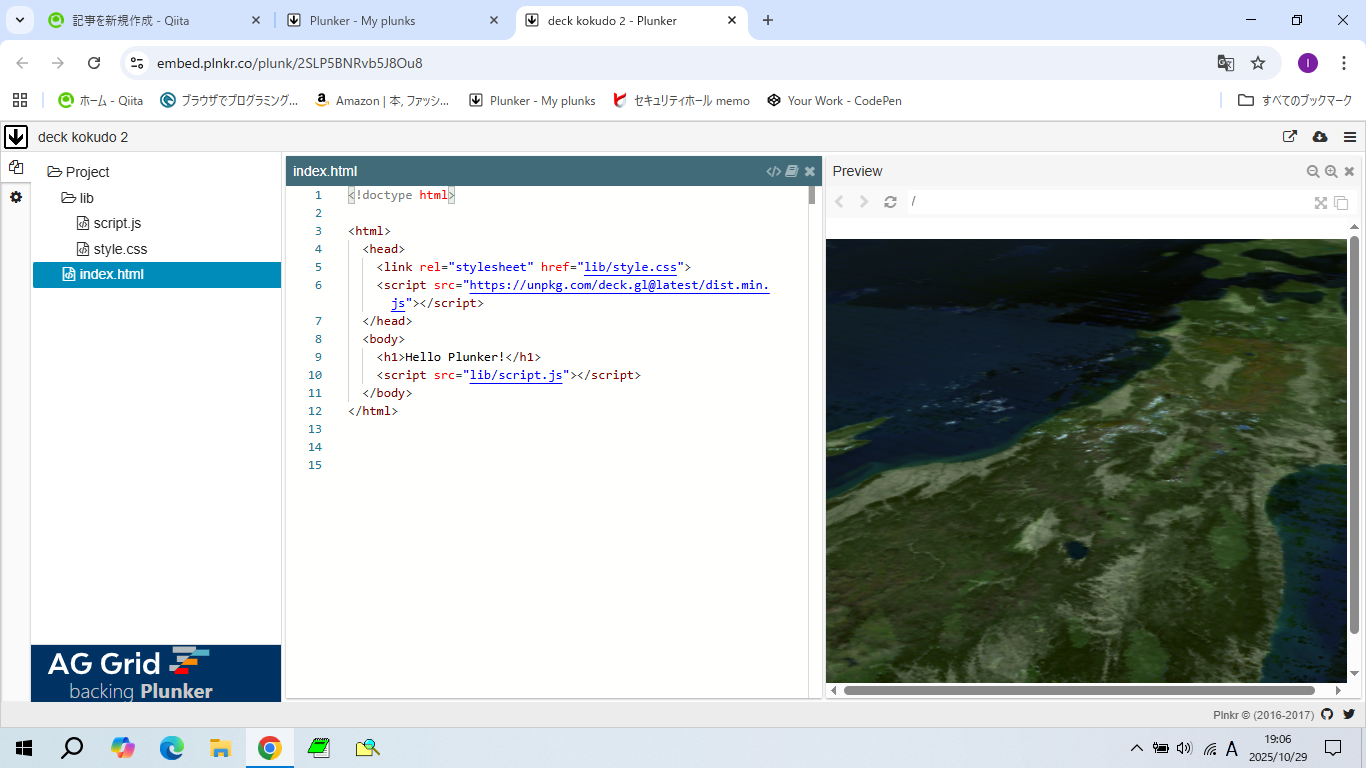Refresh the preview pane
Image resolution: width=1366 pixels, height=768 pixels.
(890, 202)
